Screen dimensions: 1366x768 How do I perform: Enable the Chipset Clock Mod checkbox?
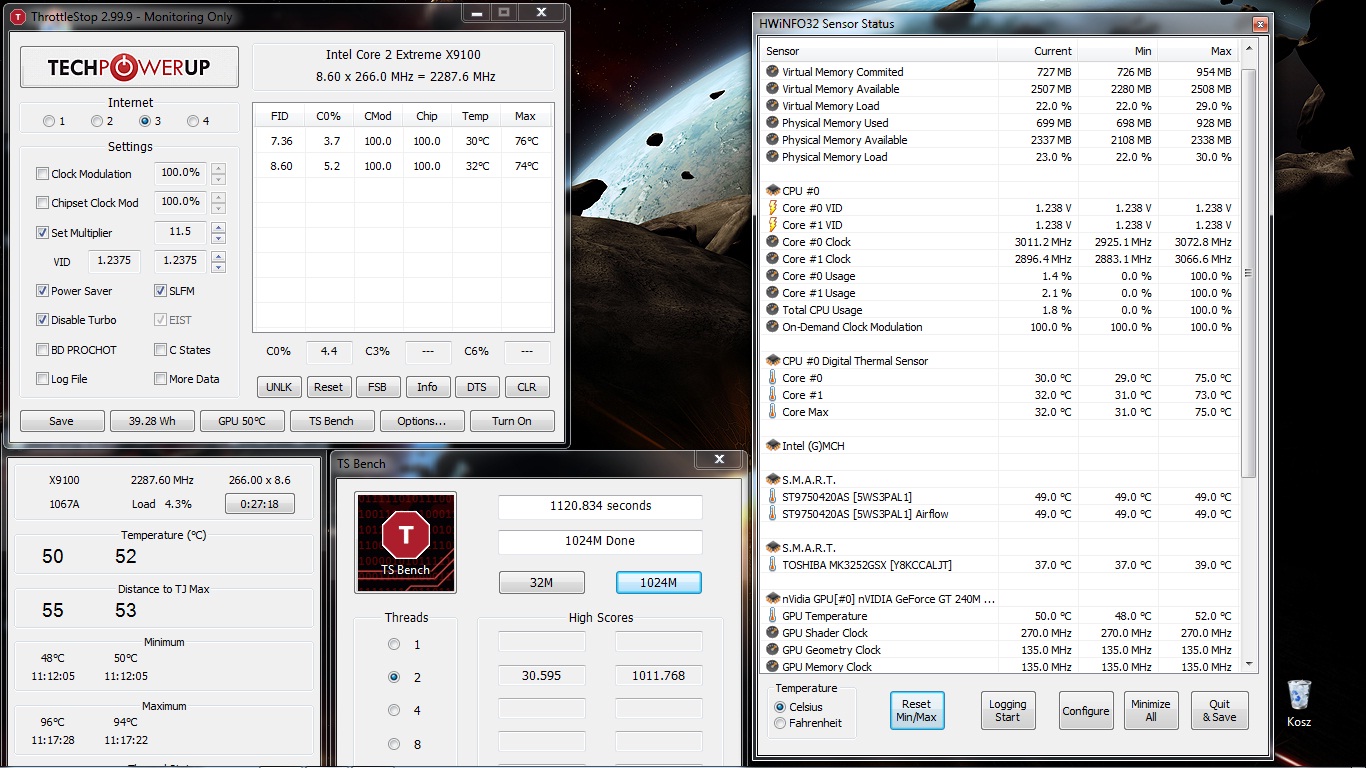tap(42, 203)
